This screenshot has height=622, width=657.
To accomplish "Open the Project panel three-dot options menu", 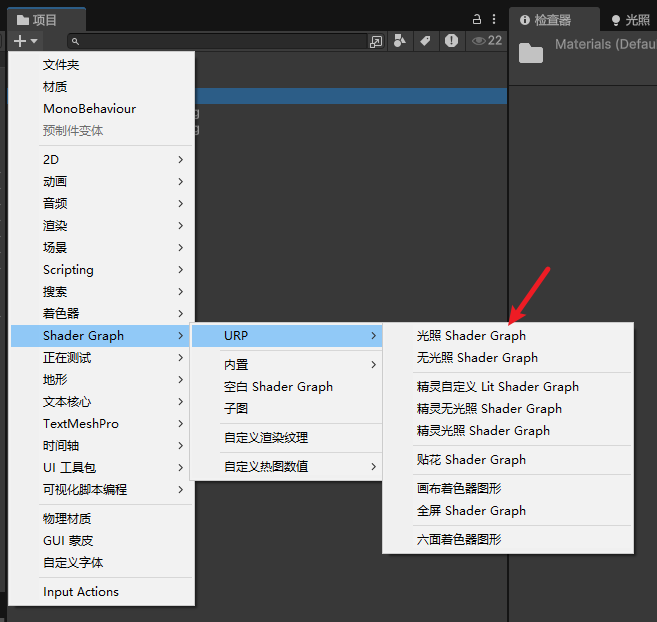I will 494,19.
